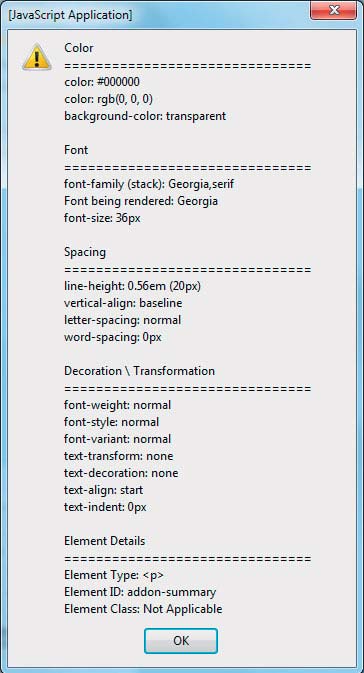Image resolution: width=364 pixels, height=673 pixels.
Task: Click the line-height 0.56em line
Action: click(x=132, y=286)
